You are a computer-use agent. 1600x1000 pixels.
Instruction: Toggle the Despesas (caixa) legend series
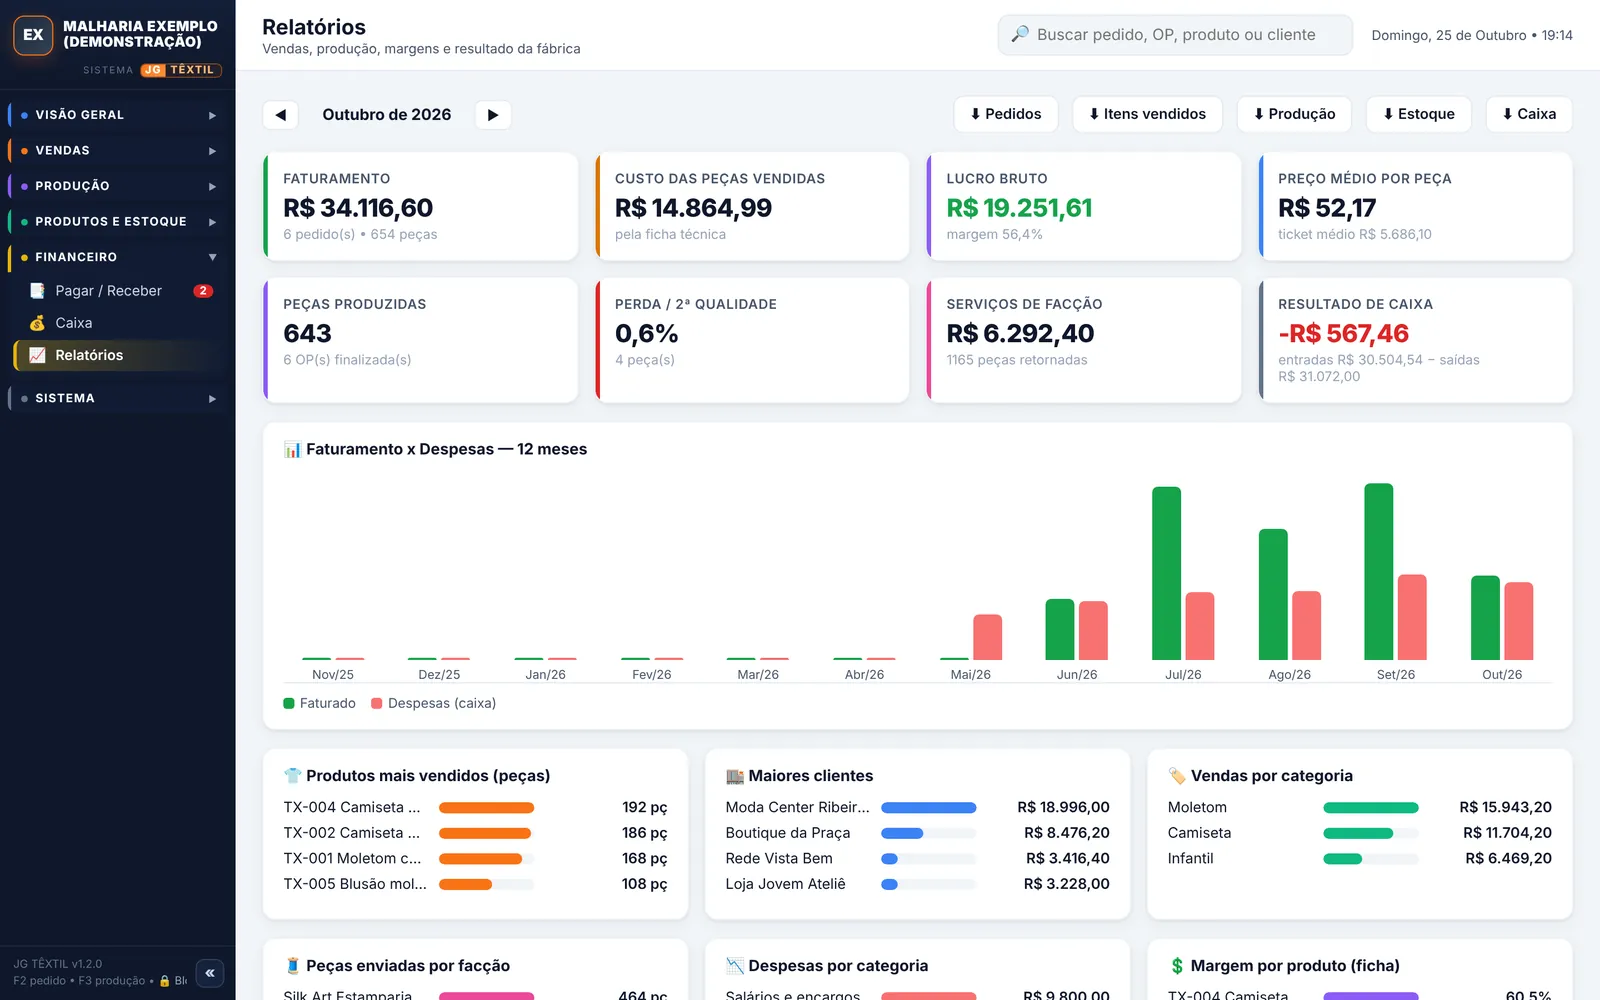433,703
